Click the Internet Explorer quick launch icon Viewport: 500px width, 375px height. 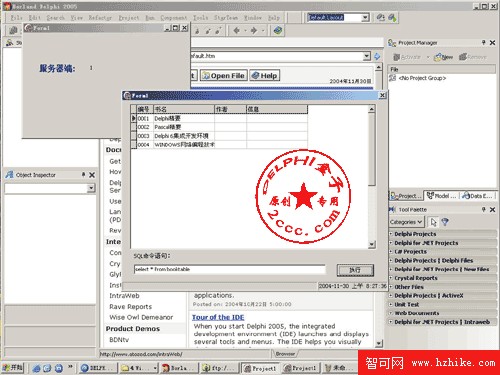point(37,368)
